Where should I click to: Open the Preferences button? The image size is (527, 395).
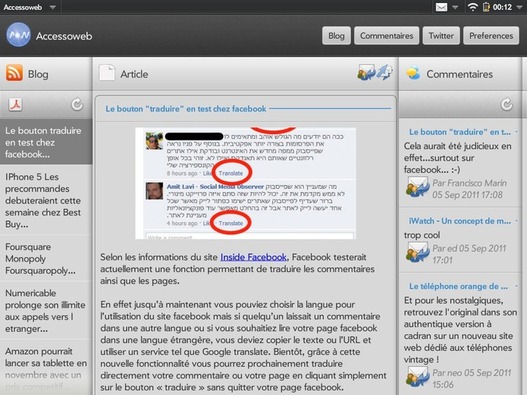(491, 36)
